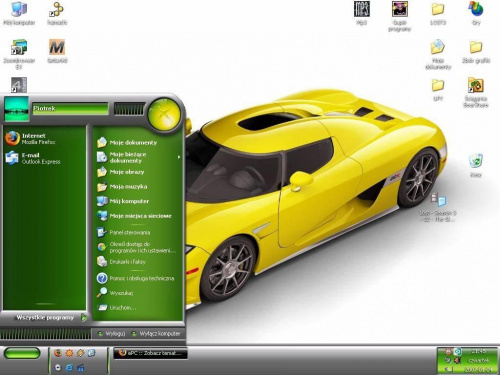Open the Kosz recycle bin
The image size is (500, 375).
tap(476, 165)
